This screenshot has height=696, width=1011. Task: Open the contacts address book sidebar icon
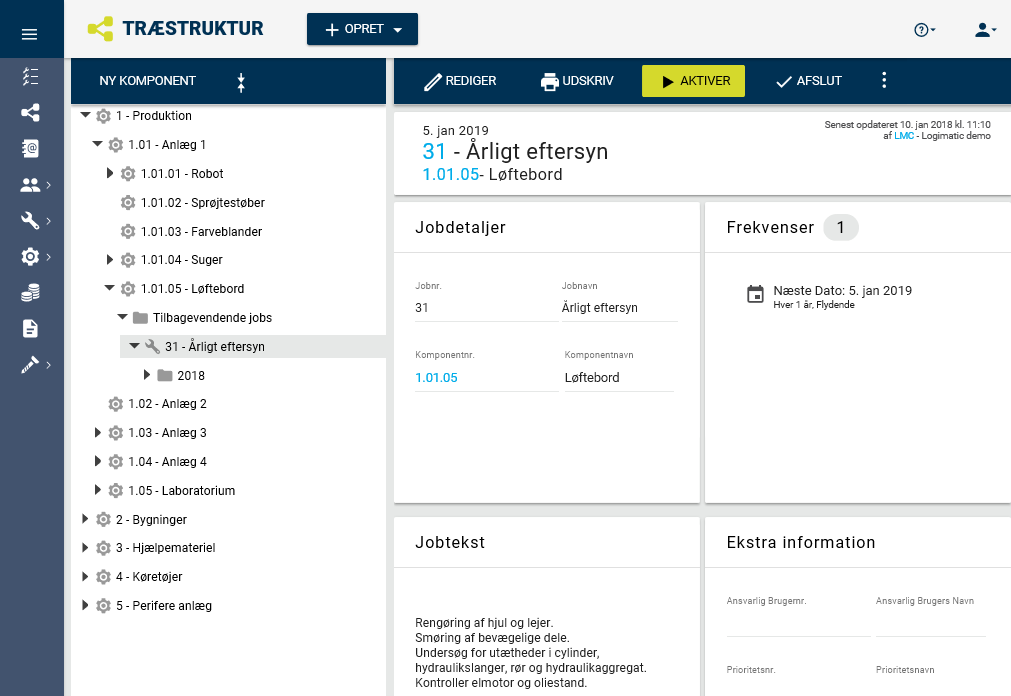click(30, 148)
